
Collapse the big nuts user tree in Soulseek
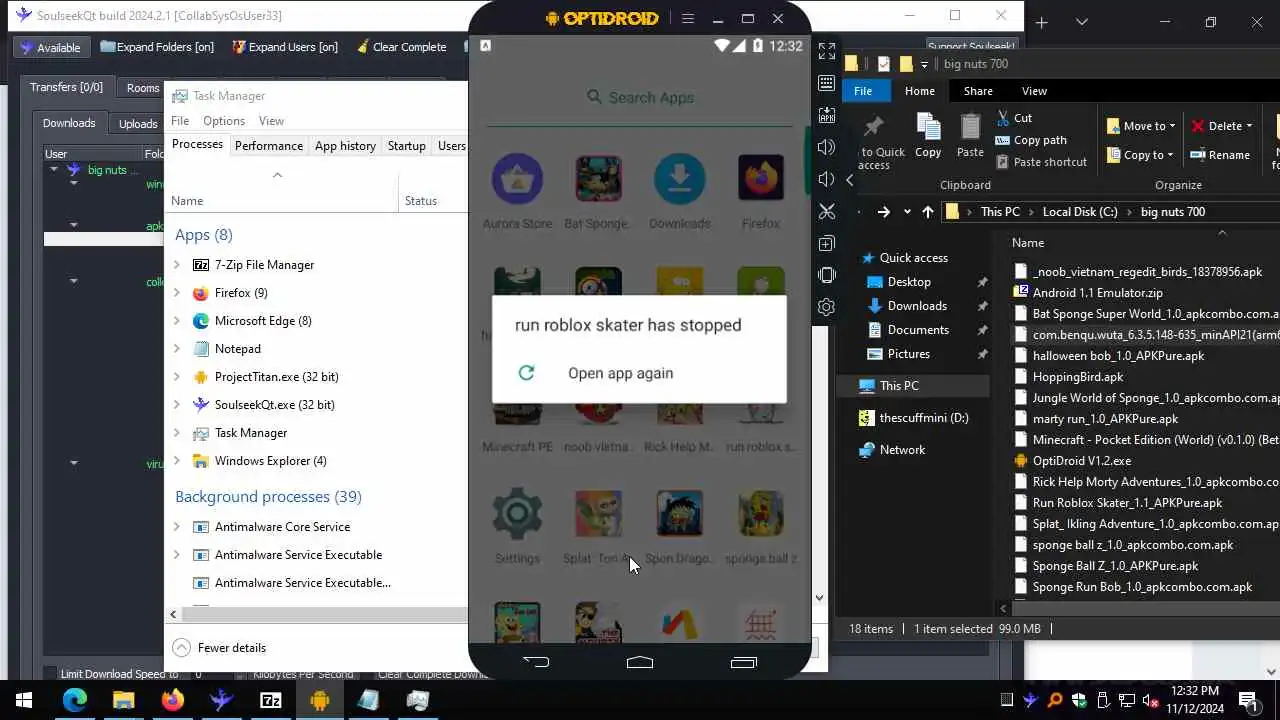coord(54,170)
